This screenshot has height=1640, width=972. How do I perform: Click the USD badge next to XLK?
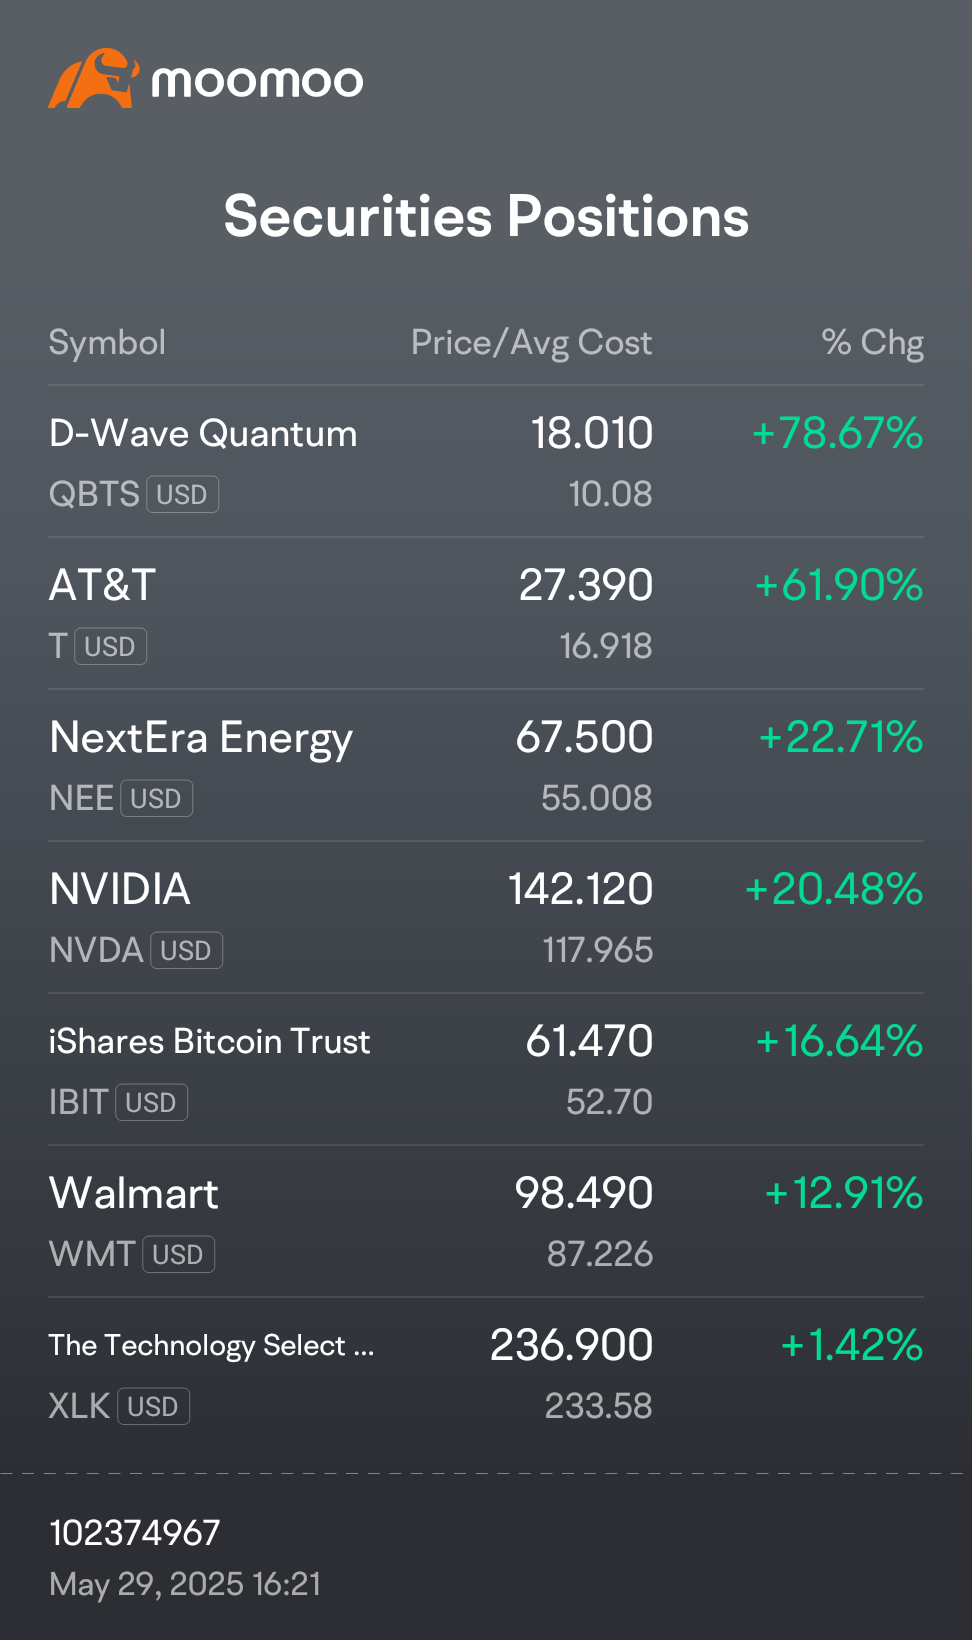154,1406
